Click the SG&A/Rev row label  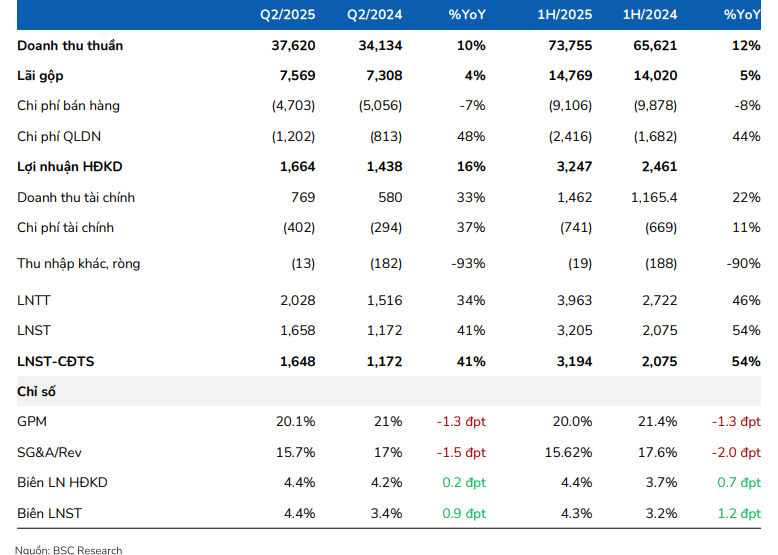(x=51, y=453)
